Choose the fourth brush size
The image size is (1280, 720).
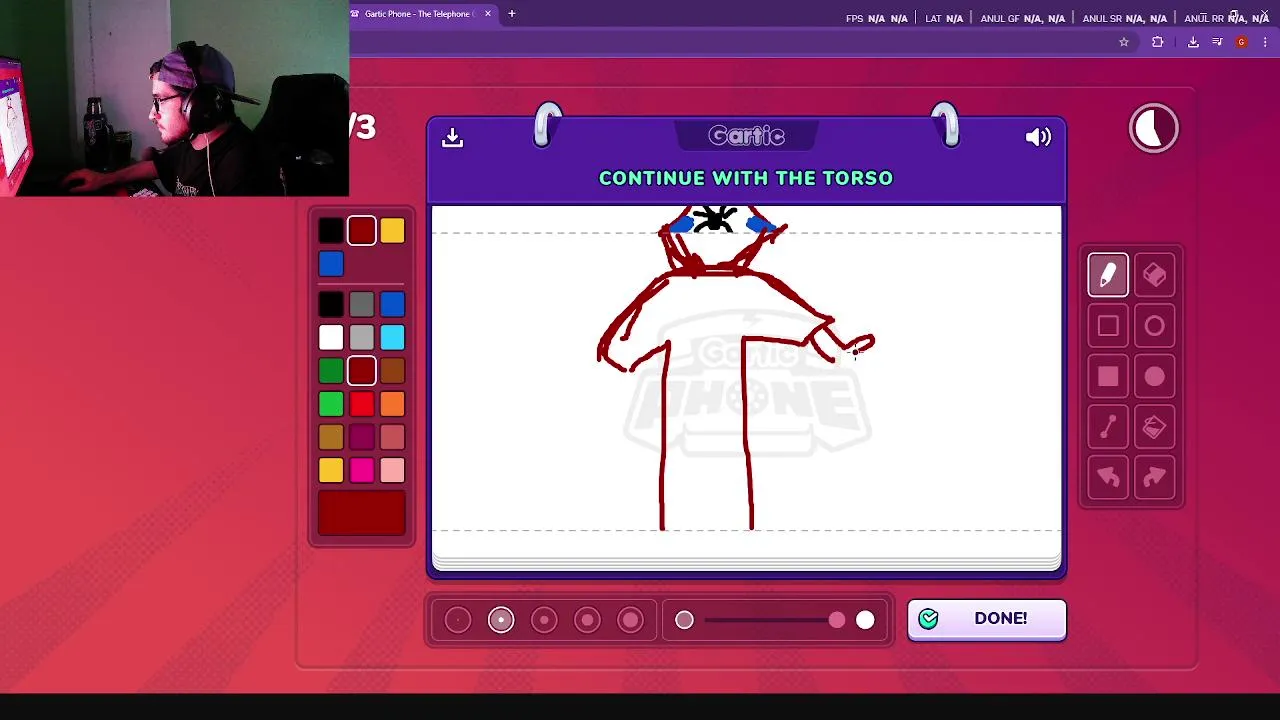(x=587, y=620)
